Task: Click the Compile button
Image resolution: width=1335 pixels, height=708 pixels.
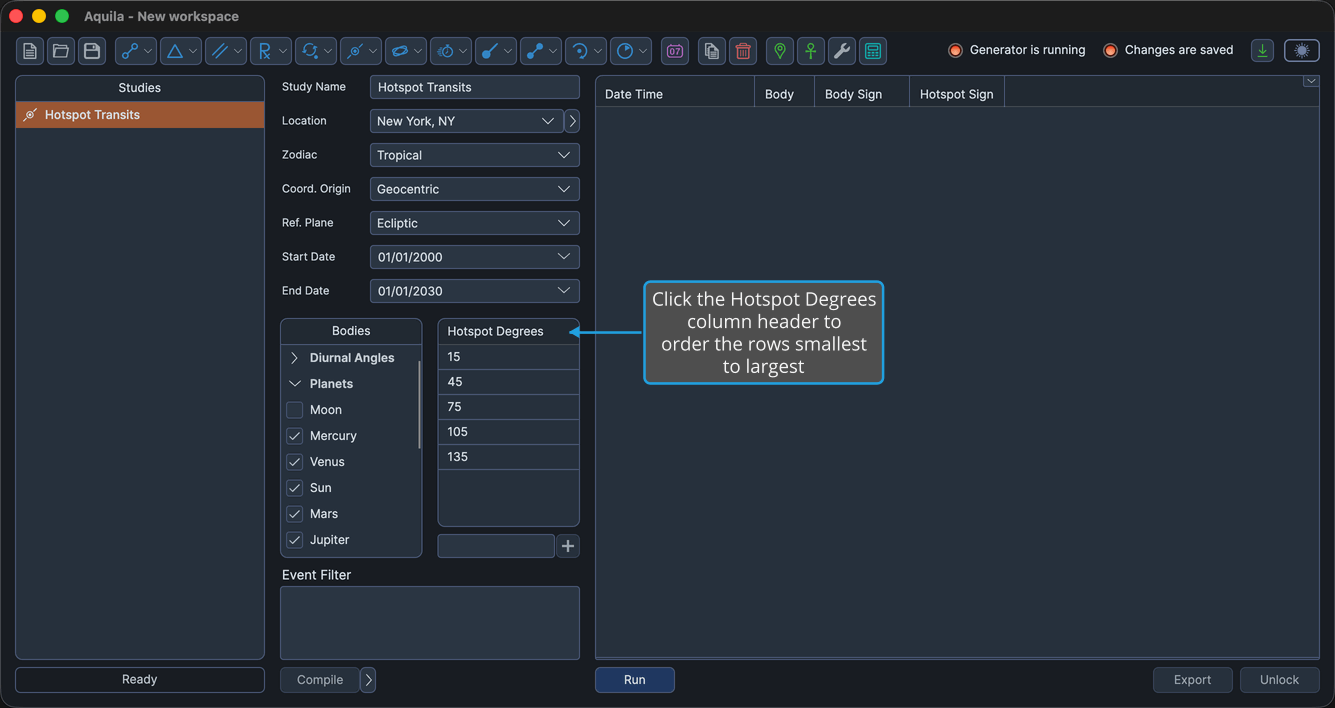Action: (320, 680)
